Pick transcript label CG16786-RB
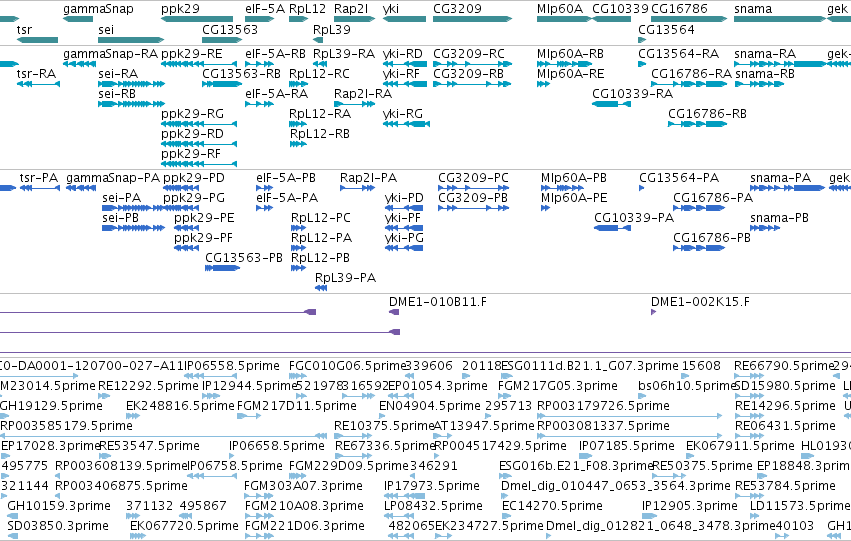This screenshot has height=541, width=851. [707, 114]
